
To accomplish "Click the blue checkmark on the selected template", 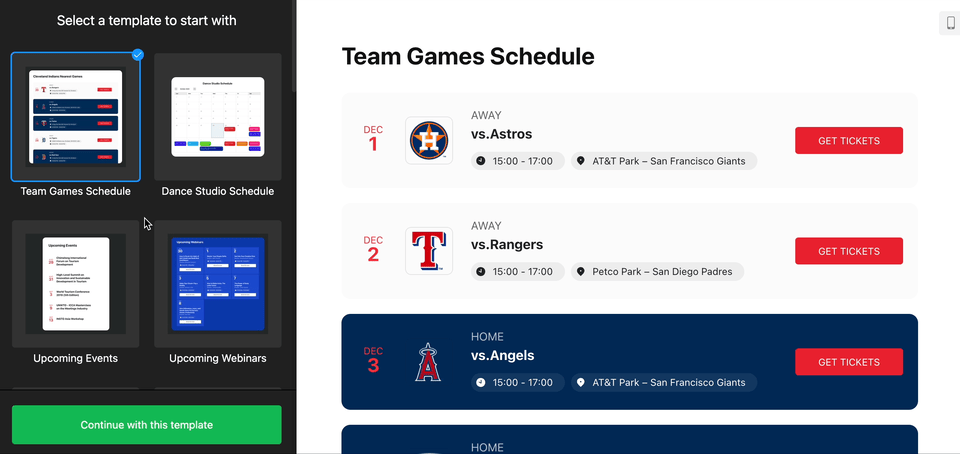I will 138,55.
